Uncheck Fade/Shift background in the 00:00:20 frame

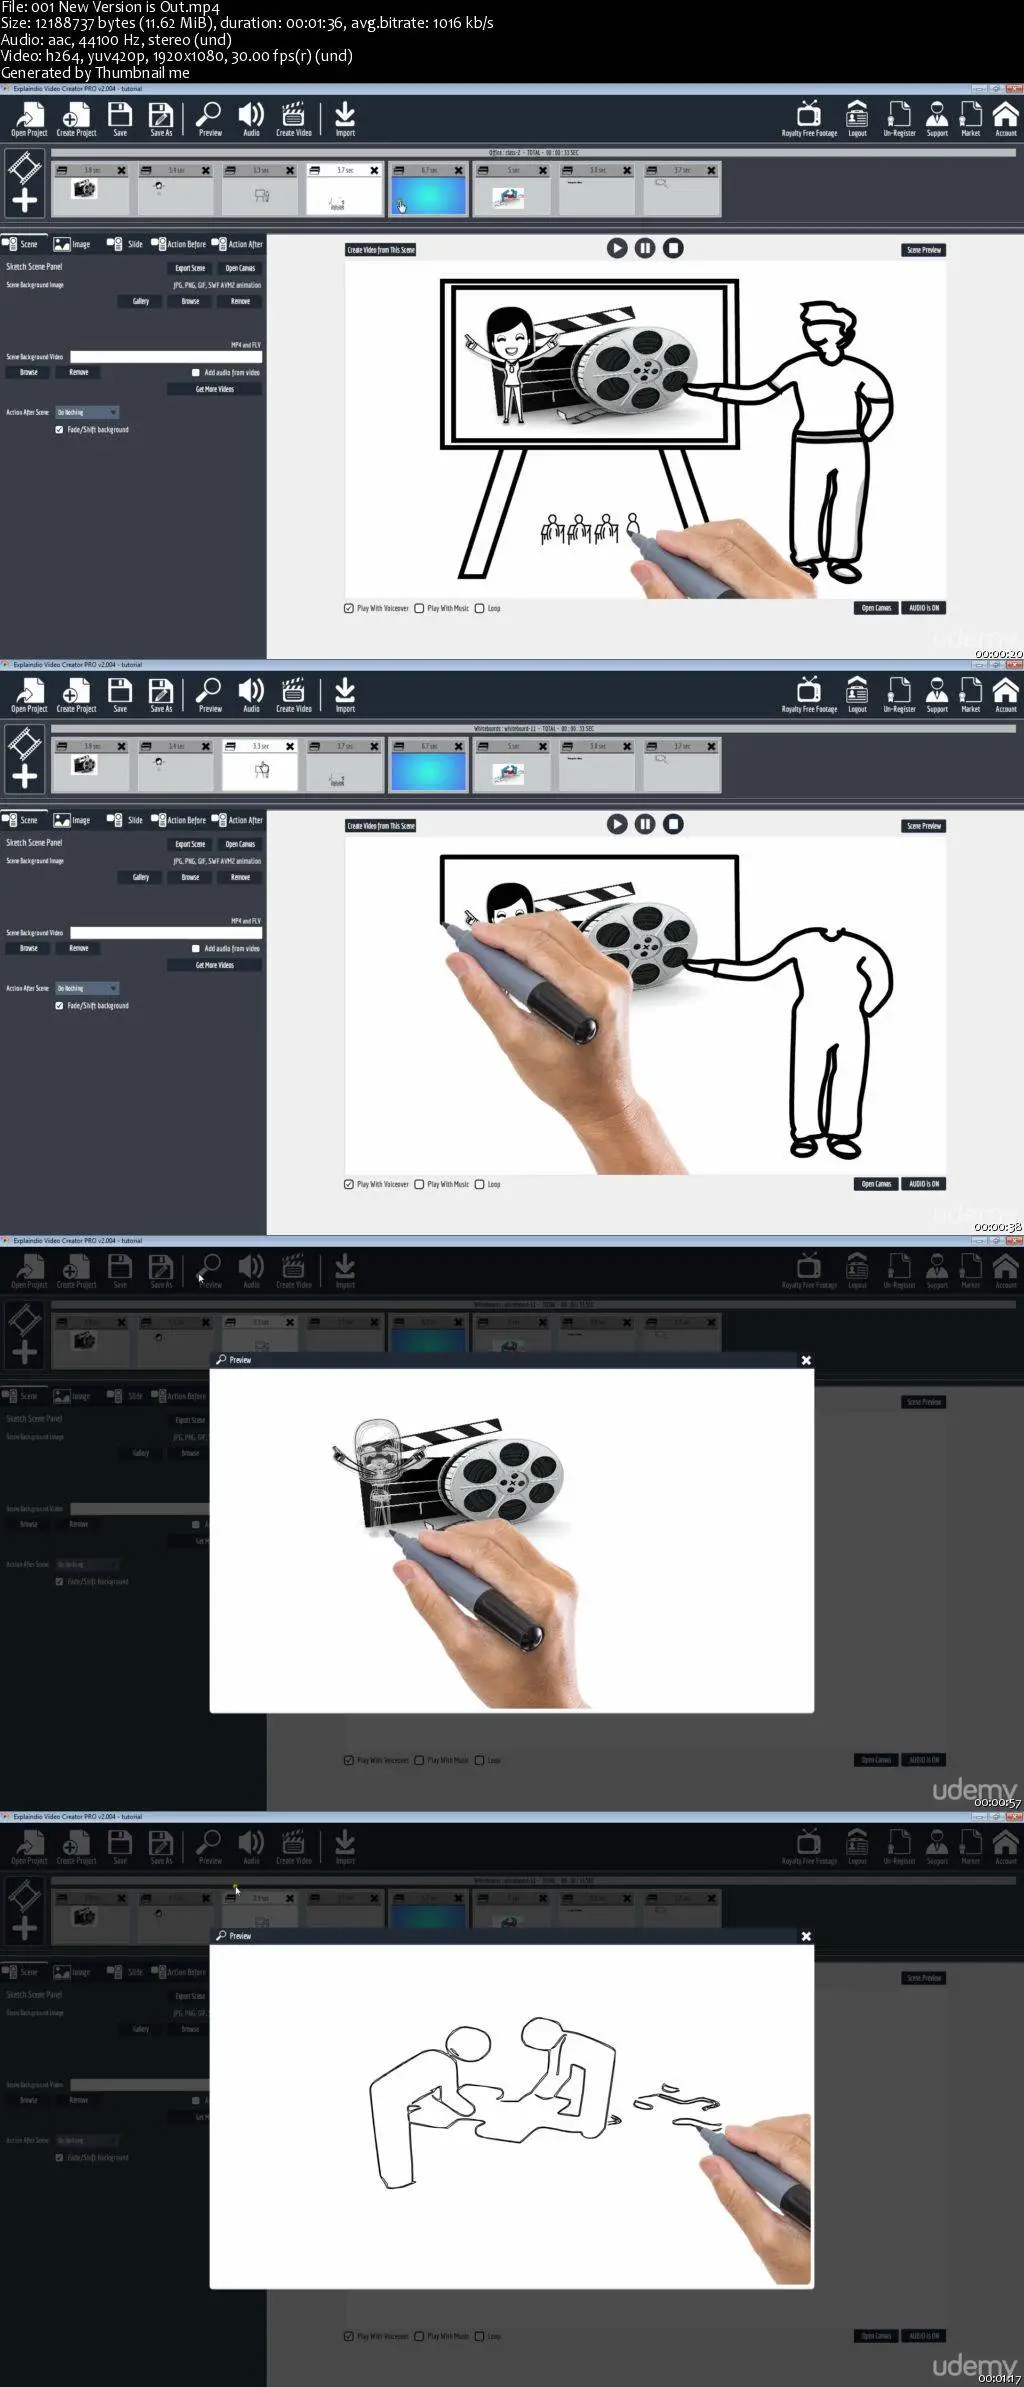click(60, 430)
